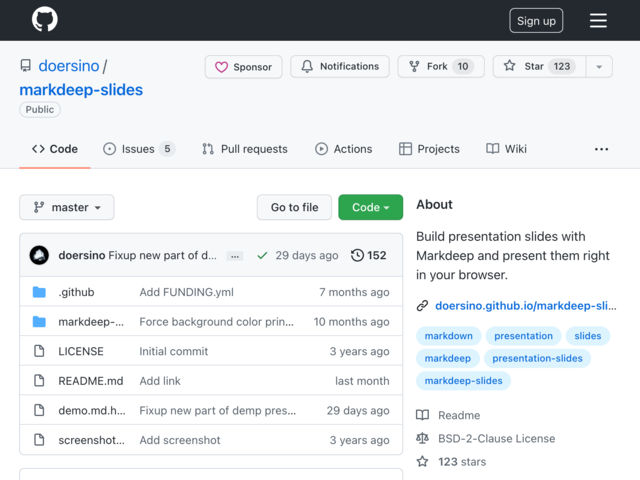640x480 pixels.
Task: Open the screenshot... file
Action: 91,440
